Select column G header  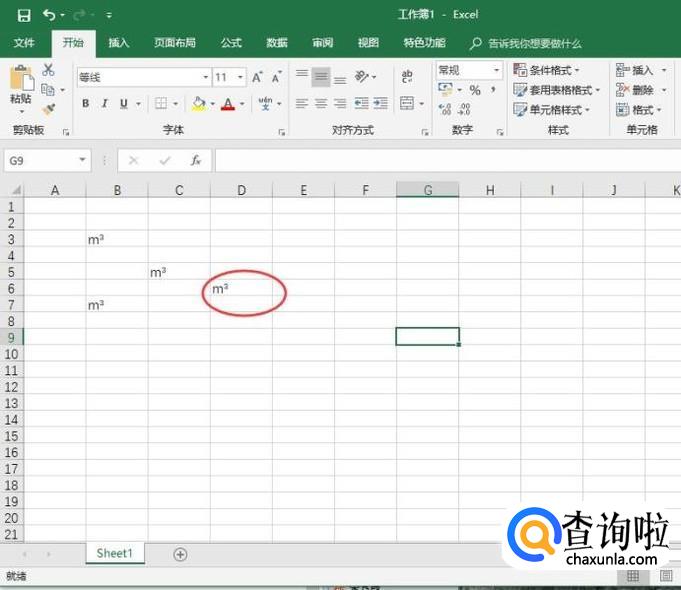pyautogui.click(x=427, y=190)
